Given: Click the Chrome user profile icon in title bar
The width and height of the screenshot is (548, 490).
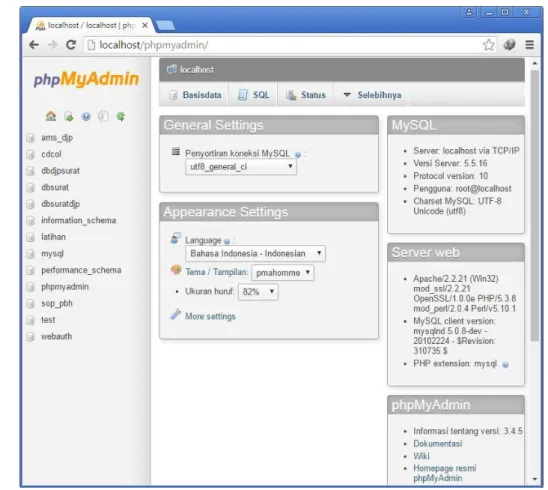Looking at the screenshot, I should coord(469,12).
